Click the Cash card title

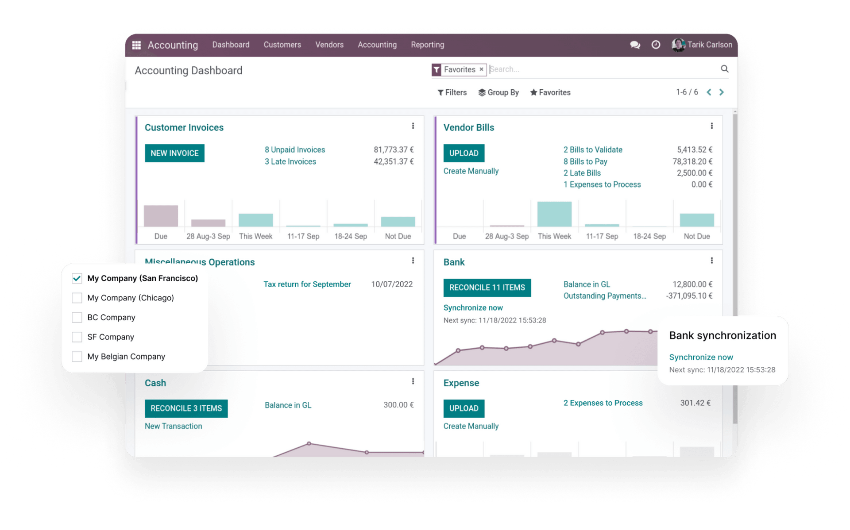(156, 383)
